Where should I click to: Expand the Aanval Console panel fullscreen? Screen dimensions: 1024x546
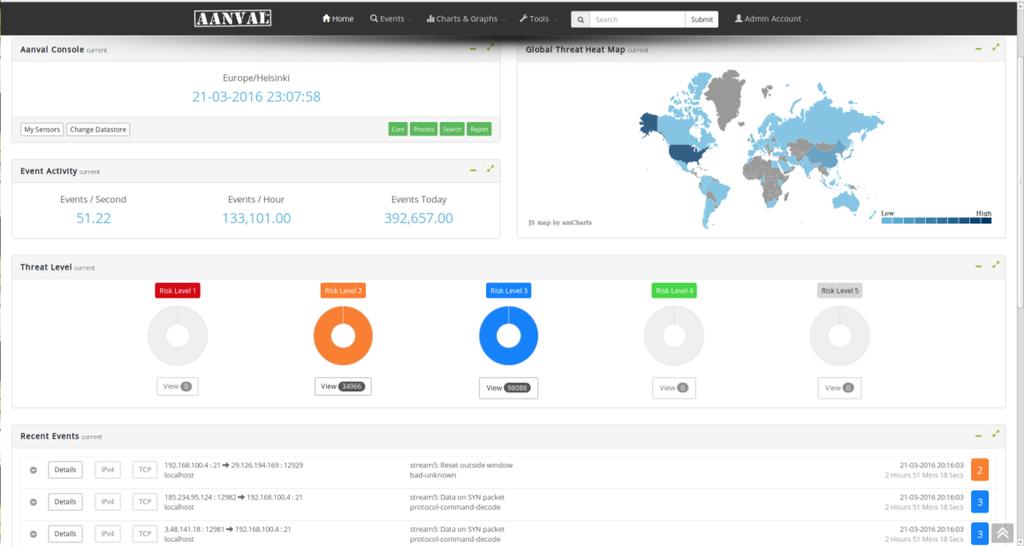[490, 48]
